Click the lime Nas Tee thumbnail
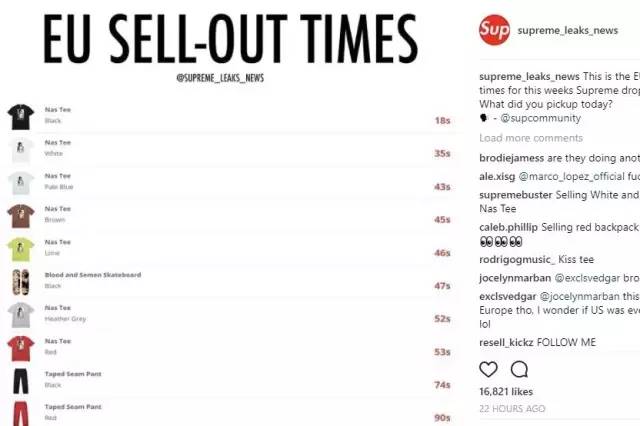The image size is (640, 426). click(21, 249)
